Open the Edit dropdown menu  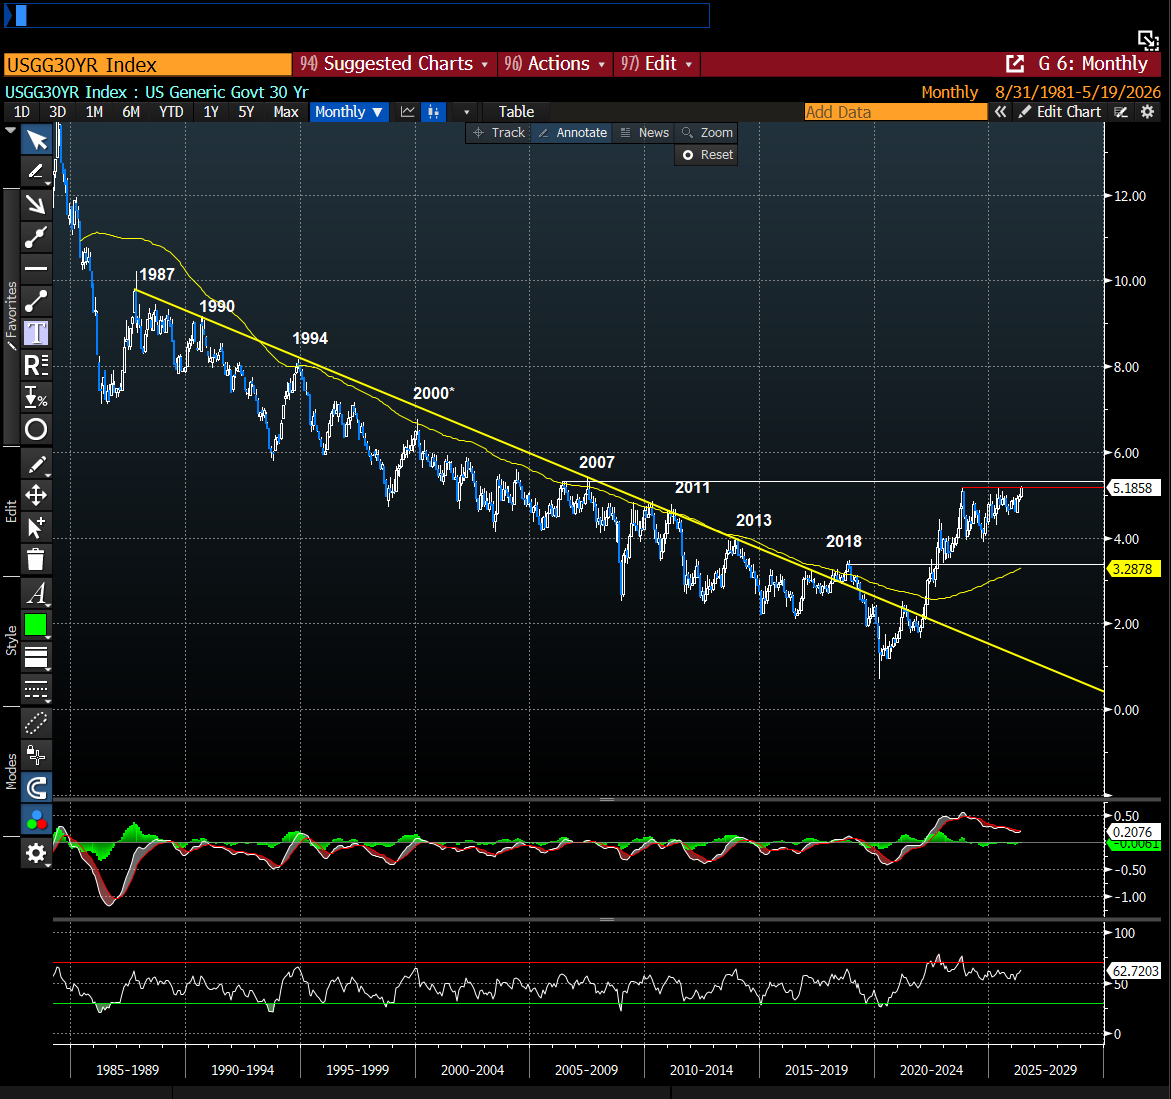tap(657, 64)
